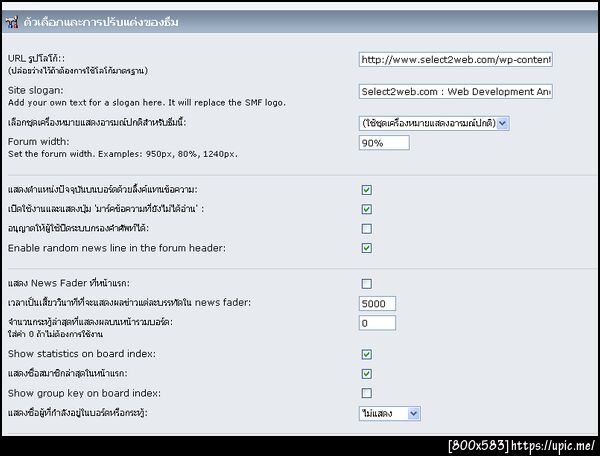Enable allow users to disable word censor

point(367,229)
